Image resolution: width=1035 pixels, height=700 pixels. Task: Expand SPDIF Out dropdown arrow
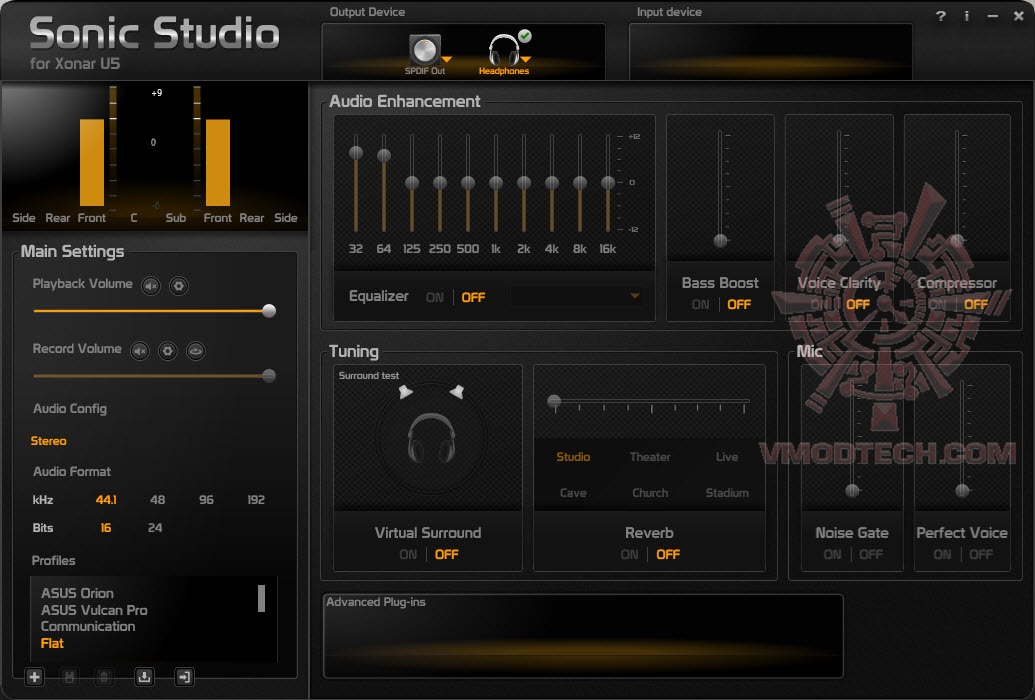447,59
